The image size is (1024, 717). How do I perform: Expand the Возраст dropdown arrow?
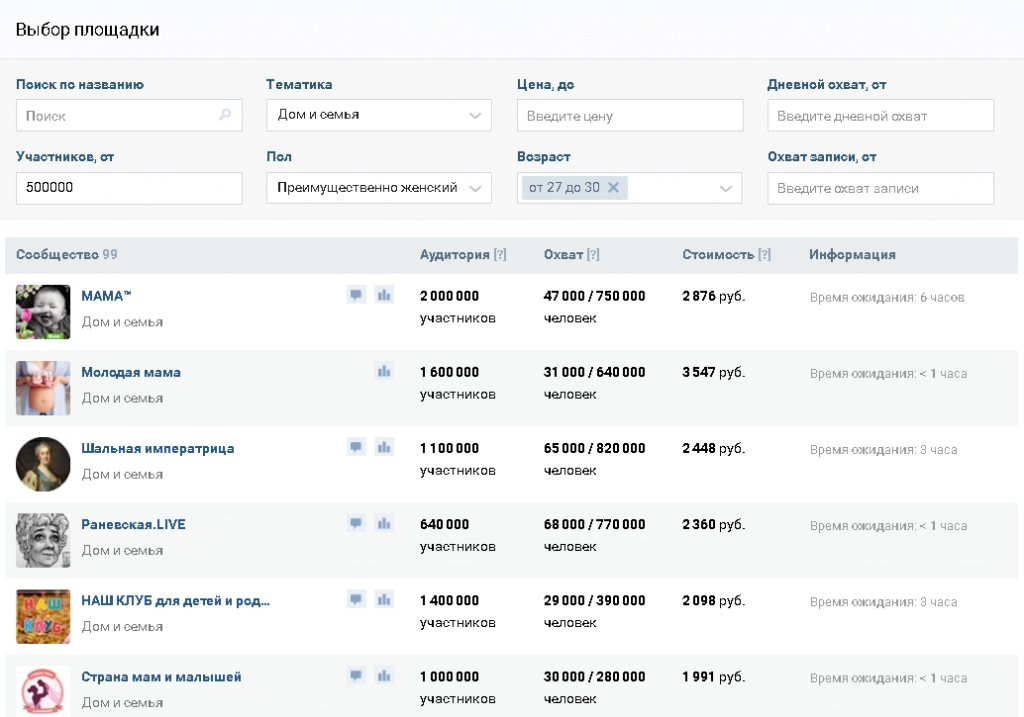point(726,188)
